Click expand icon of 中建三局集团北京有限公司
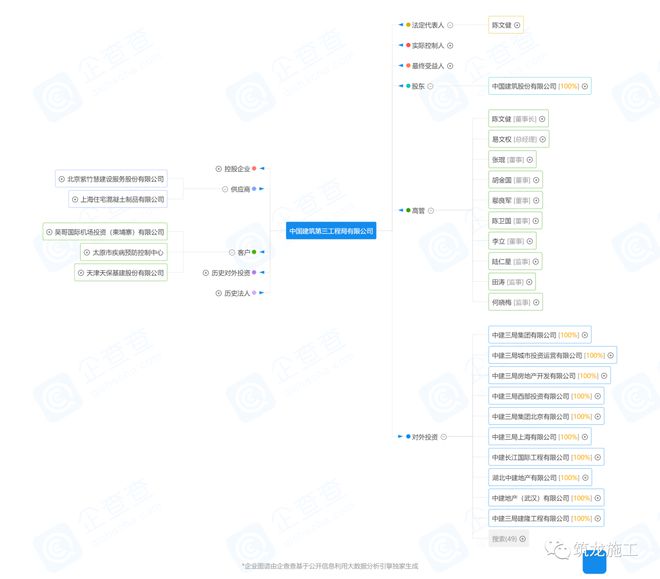The height and width of the screenshot is (579, 660). (x=598, y=417)
